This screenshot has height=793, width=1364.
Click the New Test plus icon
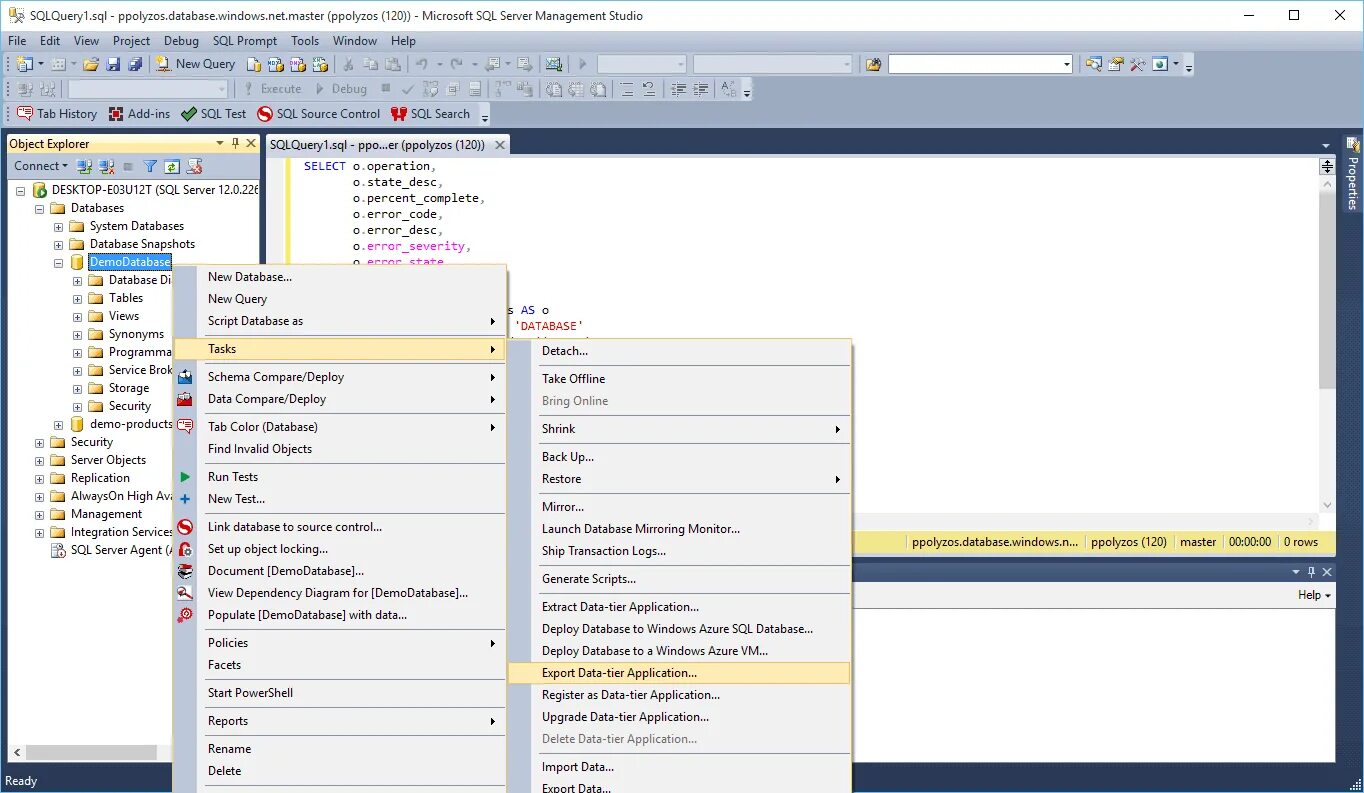click(x=185, y=499)
